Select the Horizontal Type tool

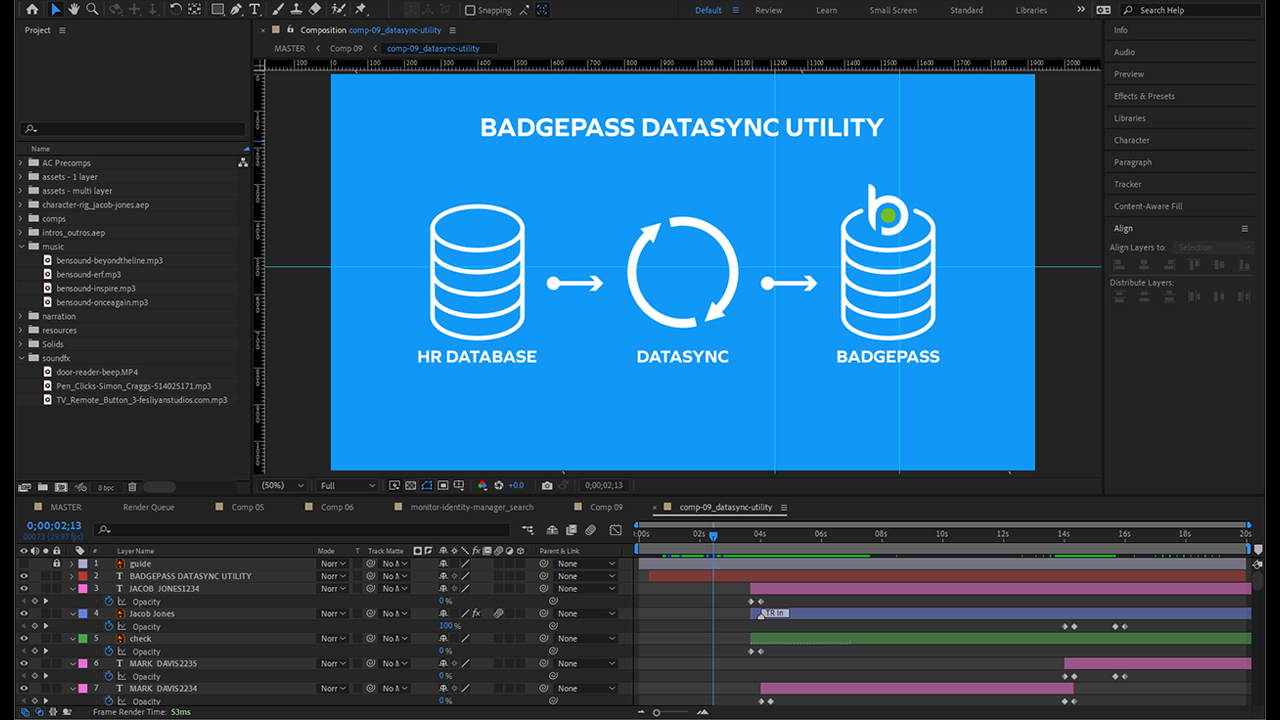pyautogui.click(x=255, y=9)
